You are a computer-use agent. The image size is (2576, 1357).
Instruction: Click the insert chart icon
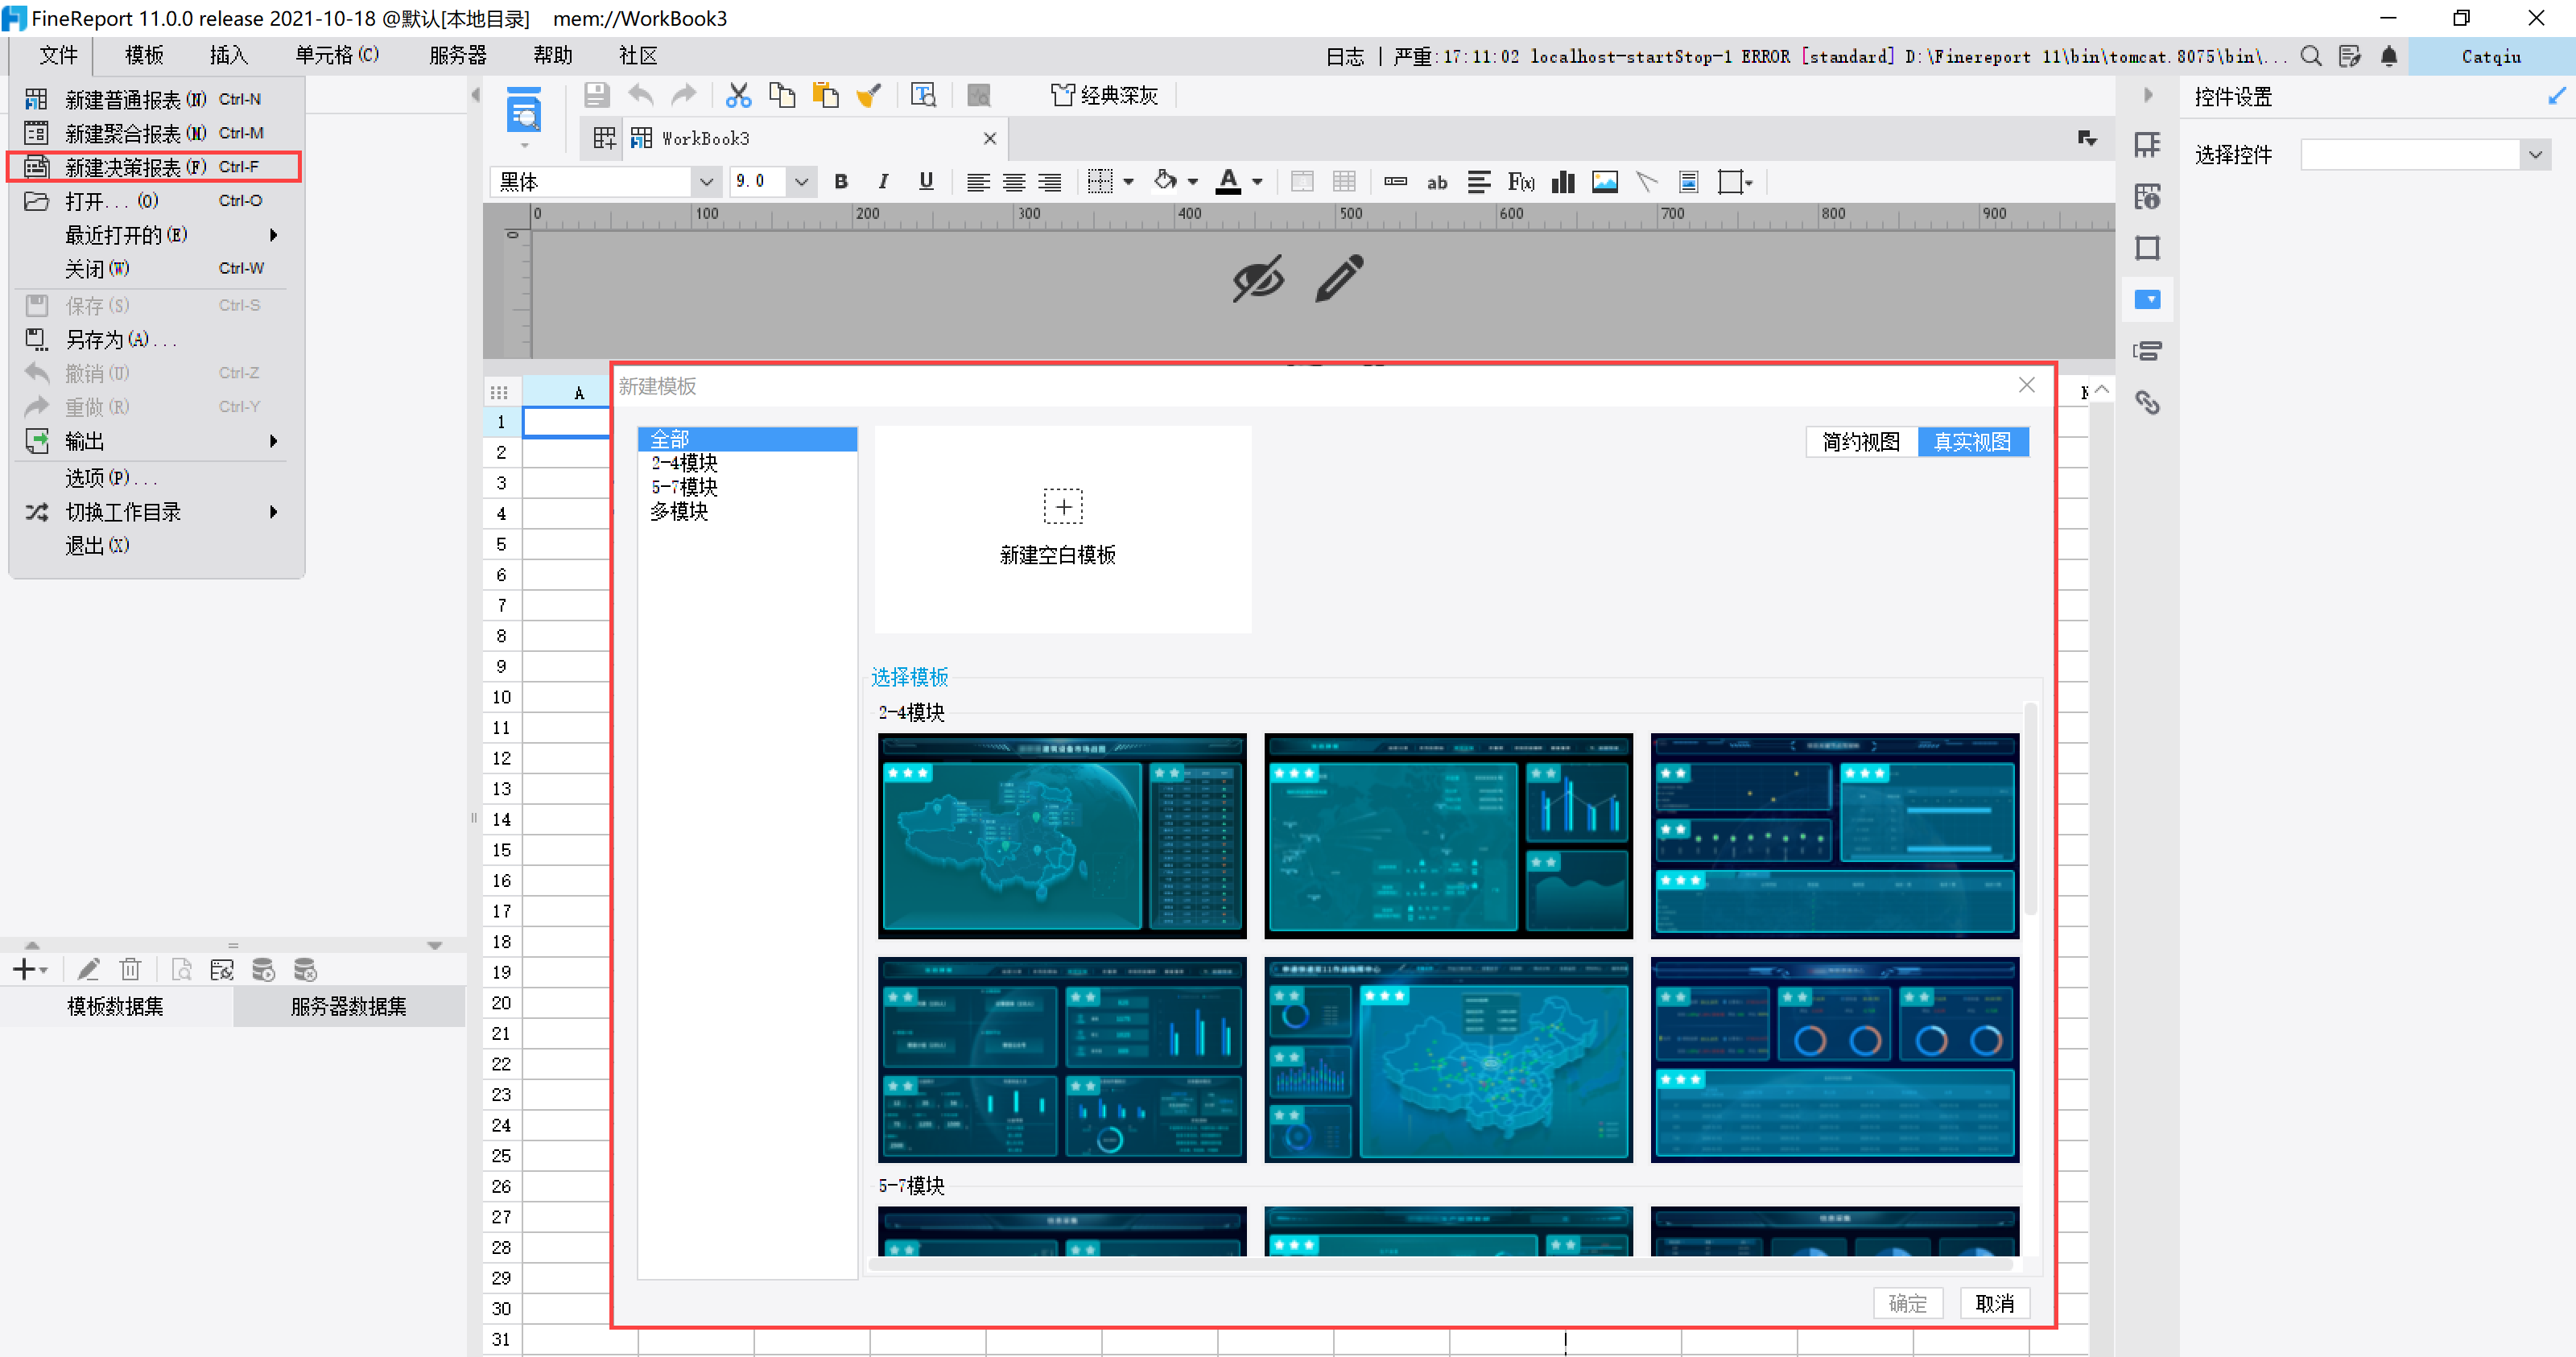(x=1562, y=182)
